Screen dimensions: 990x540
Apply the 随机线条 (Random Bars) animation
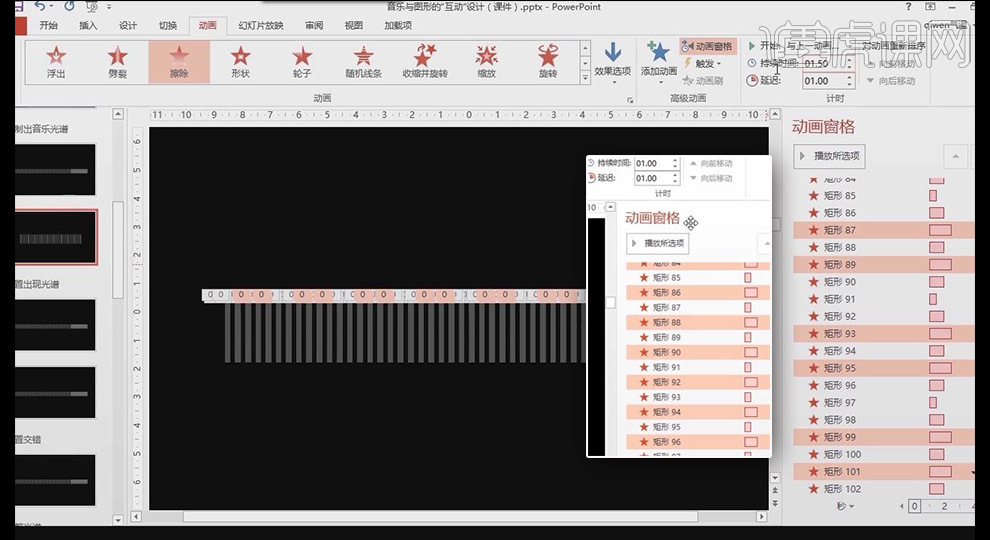click(363, 62)
